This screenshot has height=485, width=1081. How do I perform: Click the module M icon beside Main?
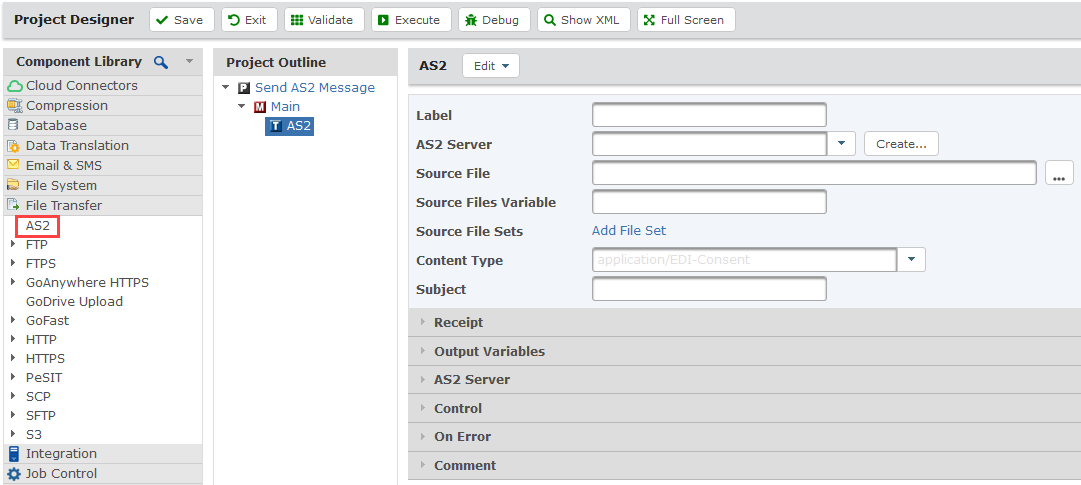tap(260, 107)
